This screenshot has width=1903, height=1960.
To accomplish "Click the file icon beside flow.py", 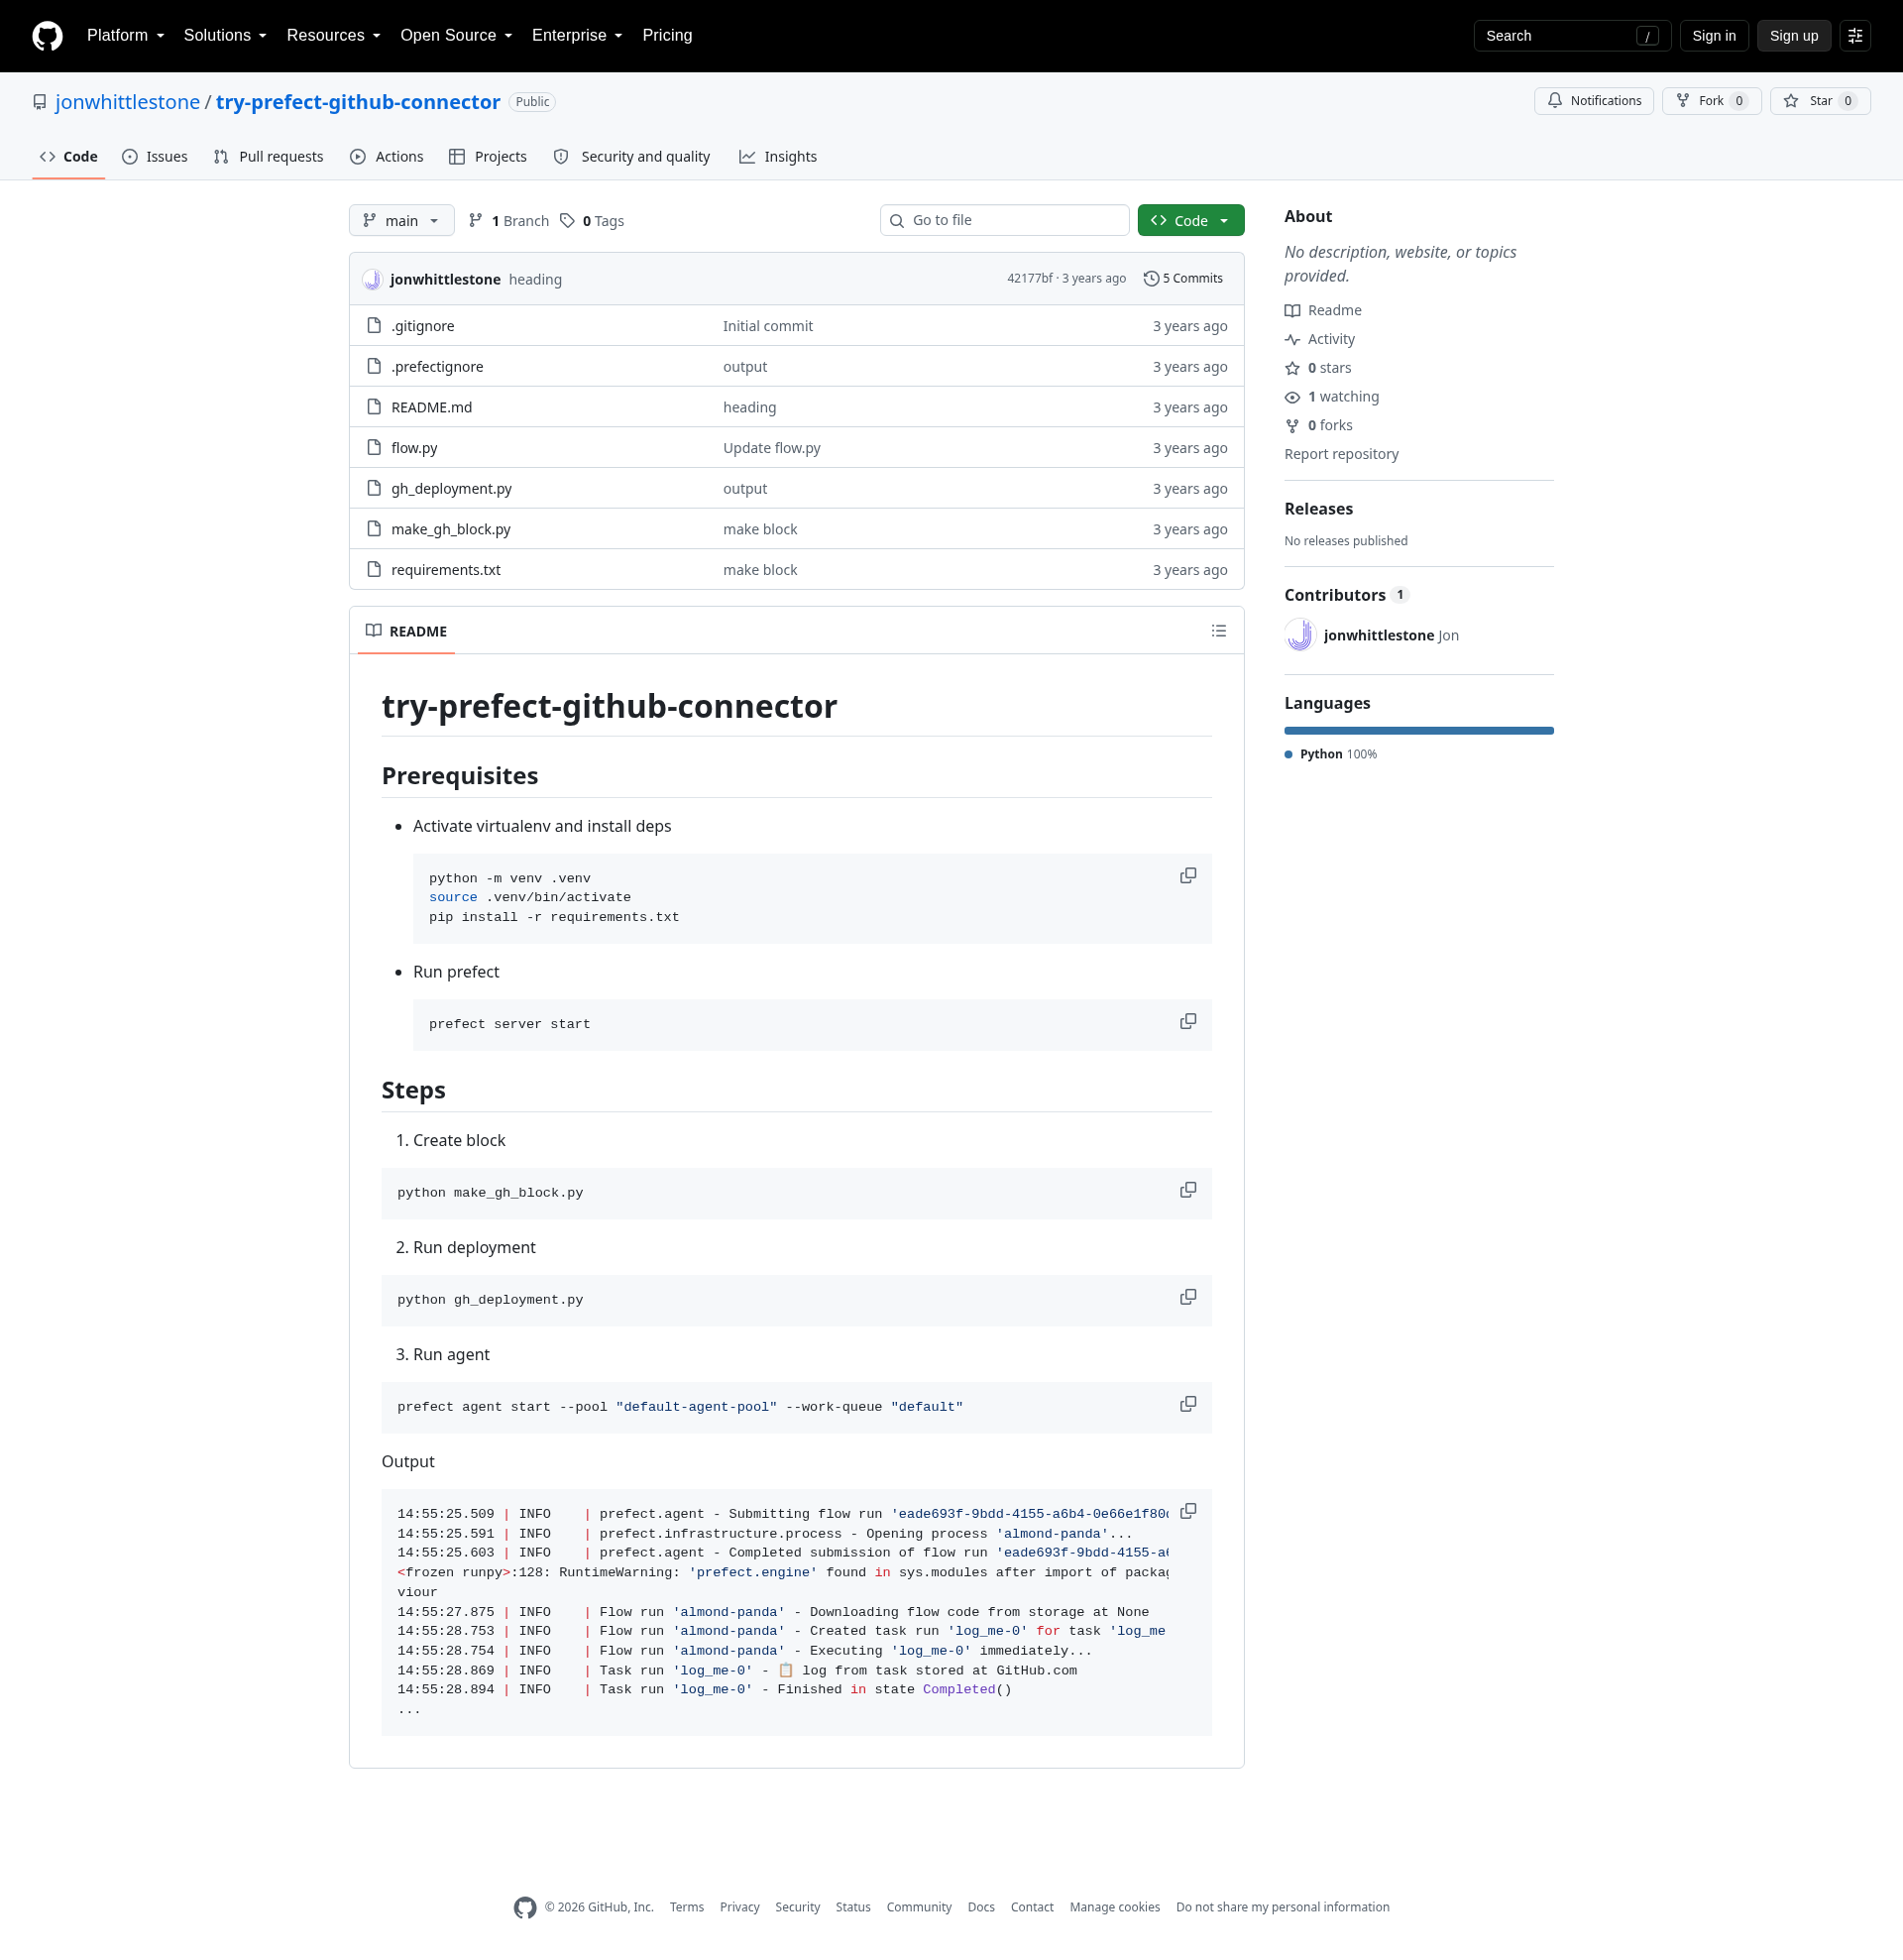I will (374, 447).
